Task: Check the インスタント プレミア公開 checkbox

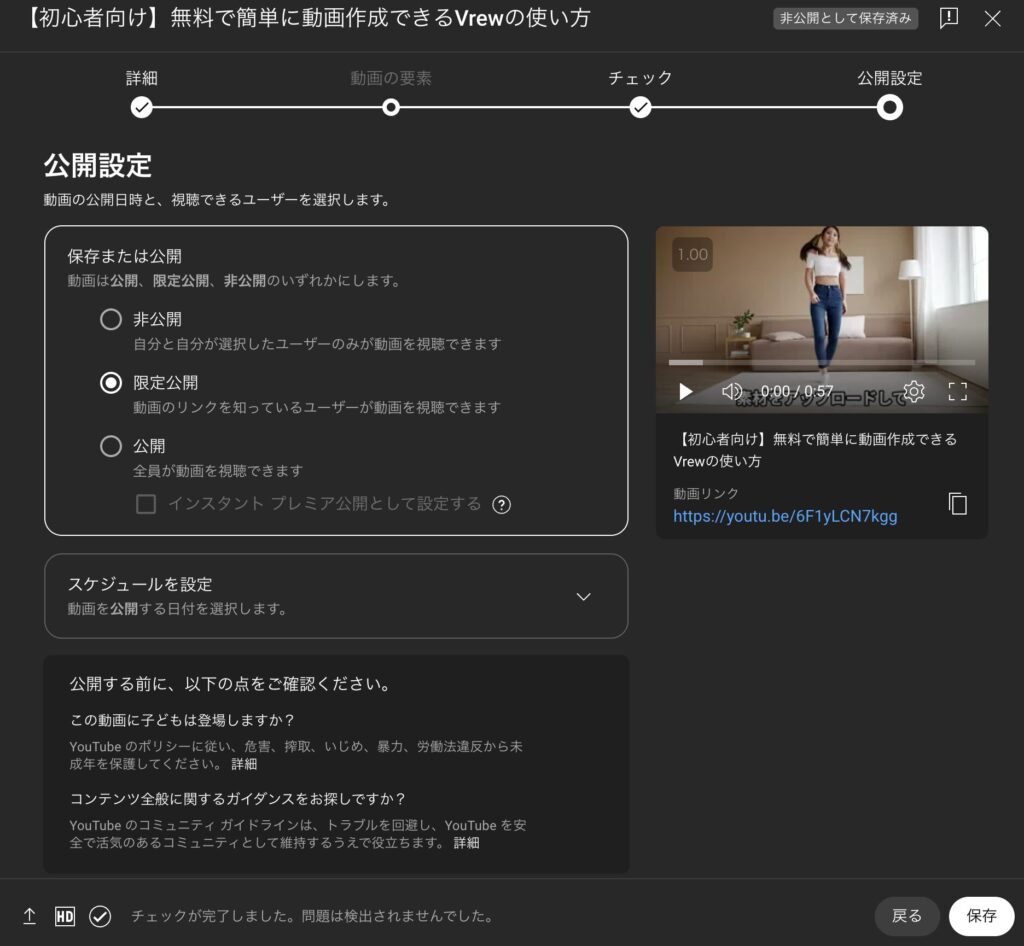Action: coord(146,504)
